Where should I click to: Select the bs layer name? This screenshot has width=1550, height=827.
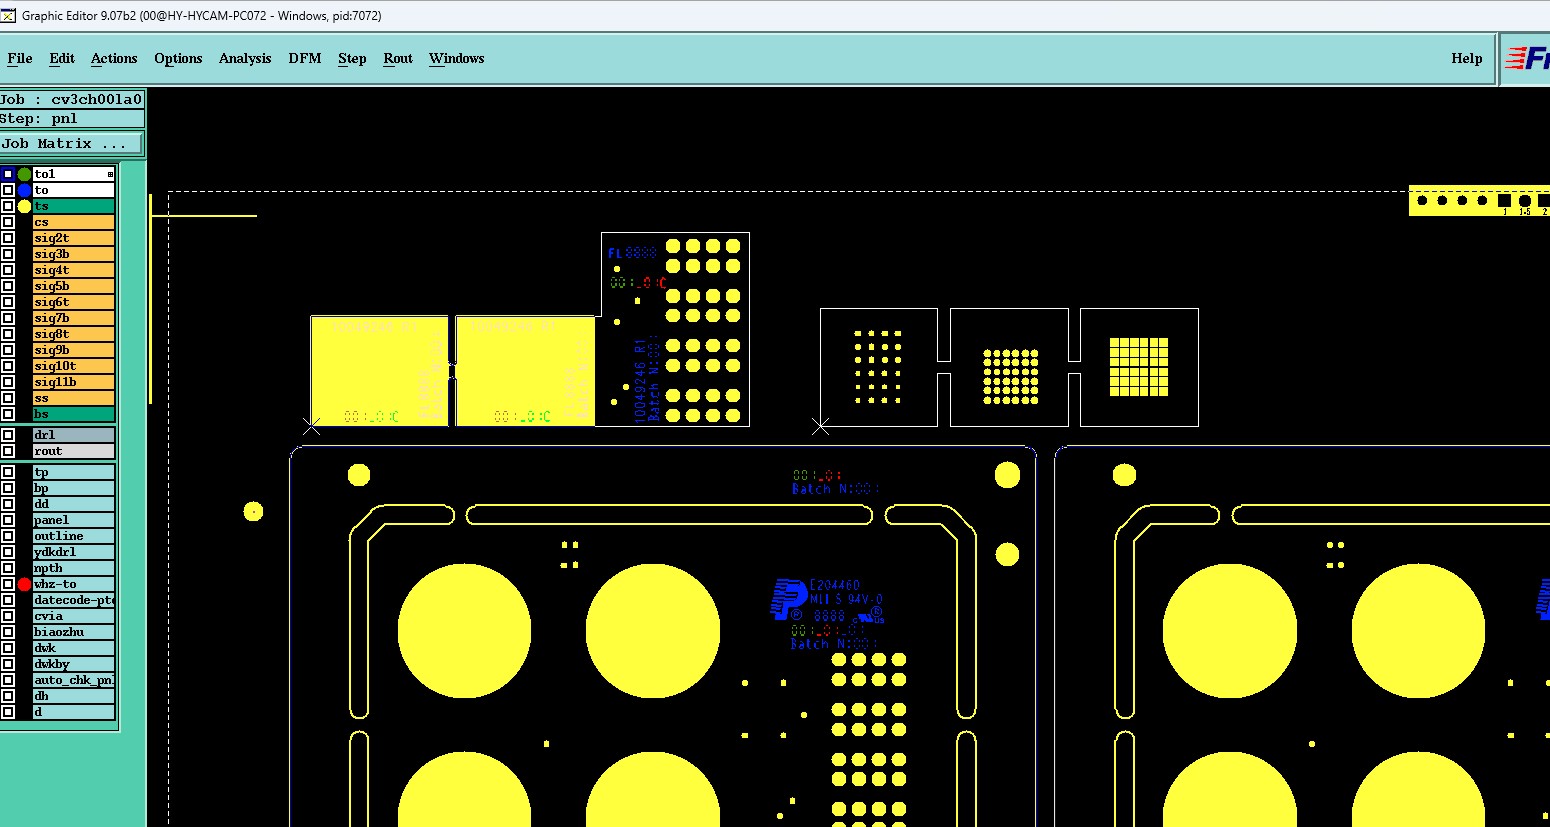pyautogui.click(x=74, y=414)
